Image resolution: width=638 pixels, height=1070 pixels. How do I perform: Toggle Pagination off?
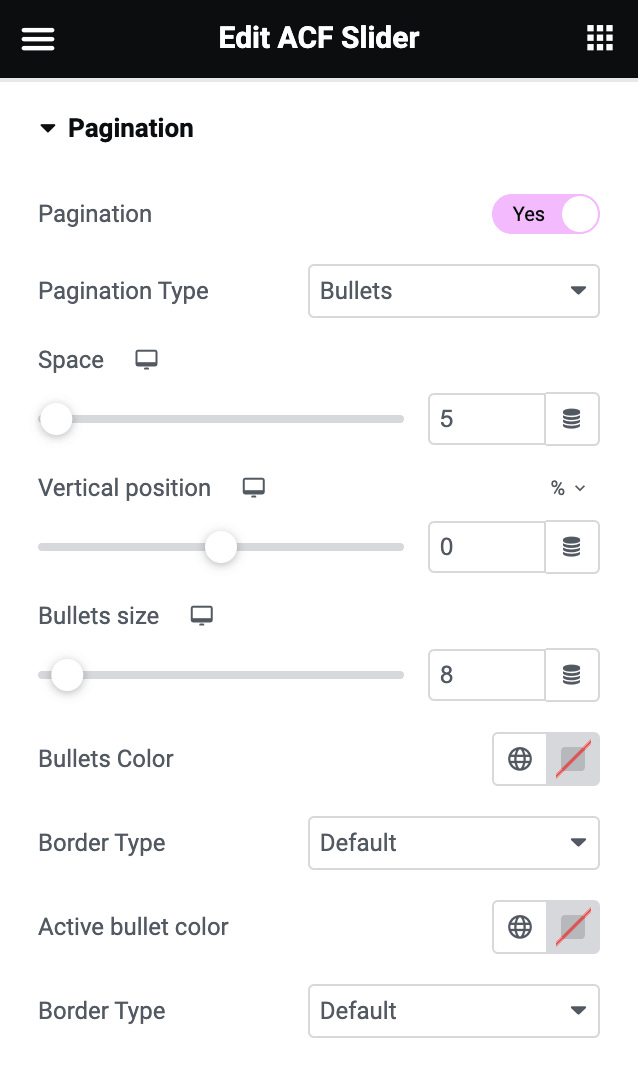tap(546, 214)
